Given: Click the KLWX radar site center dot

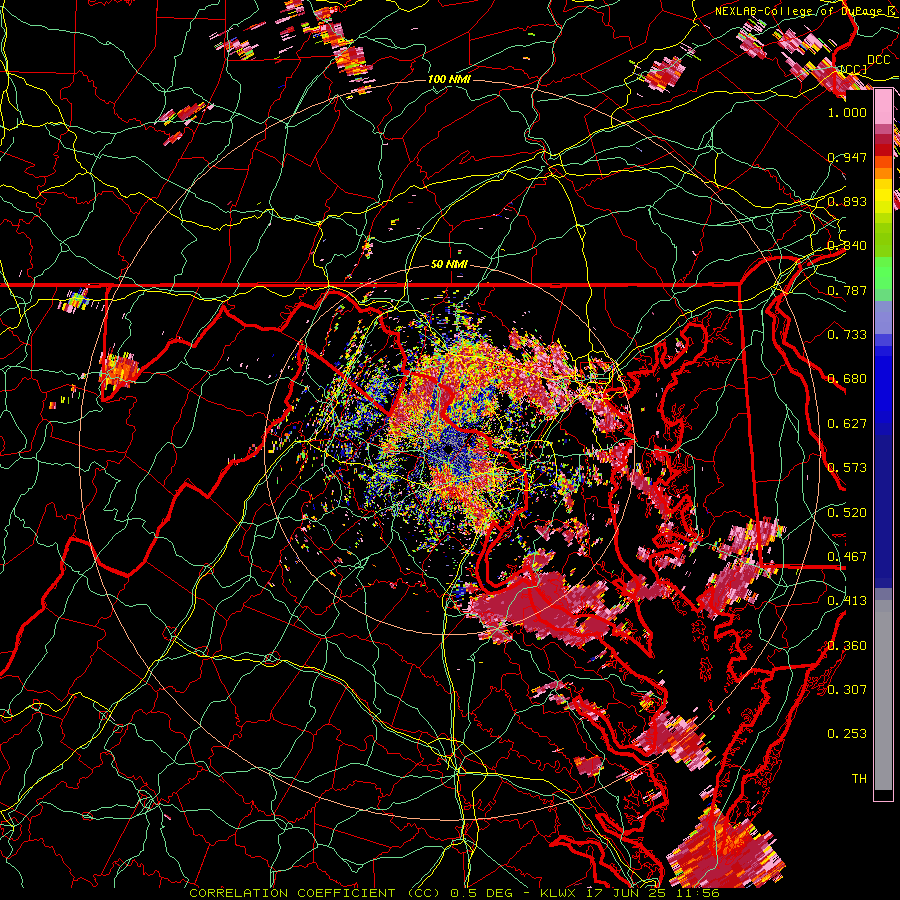Looking at the screenshot, I should [x=448, y=449].
